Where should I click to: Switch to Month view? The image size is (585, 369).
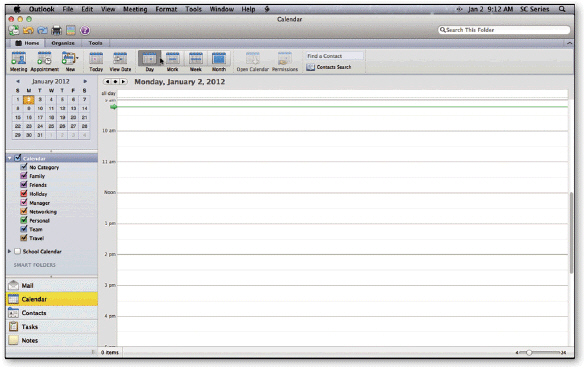point(219,62)
